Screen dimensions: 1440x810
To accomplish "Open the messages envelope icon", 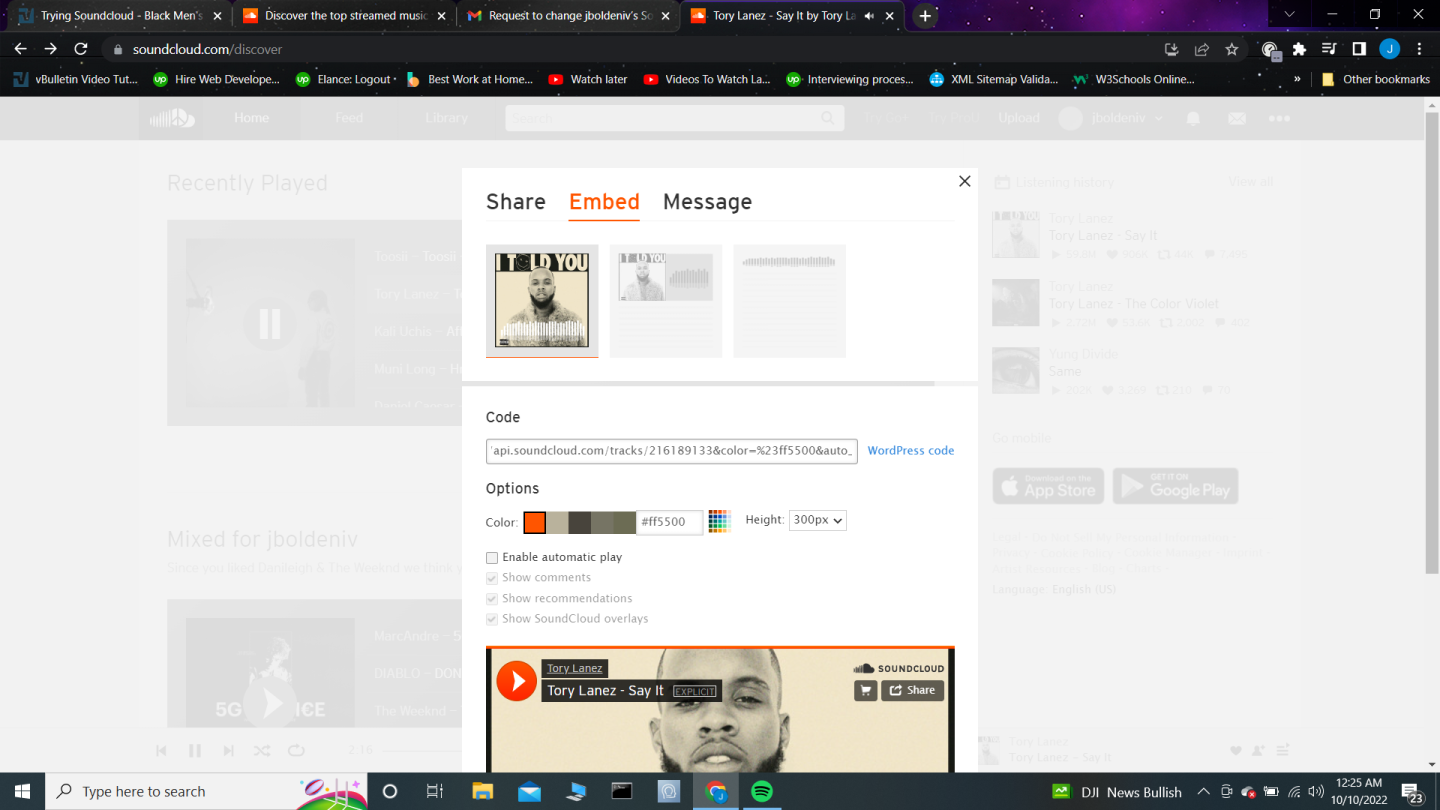I will tap(1237, 118).
